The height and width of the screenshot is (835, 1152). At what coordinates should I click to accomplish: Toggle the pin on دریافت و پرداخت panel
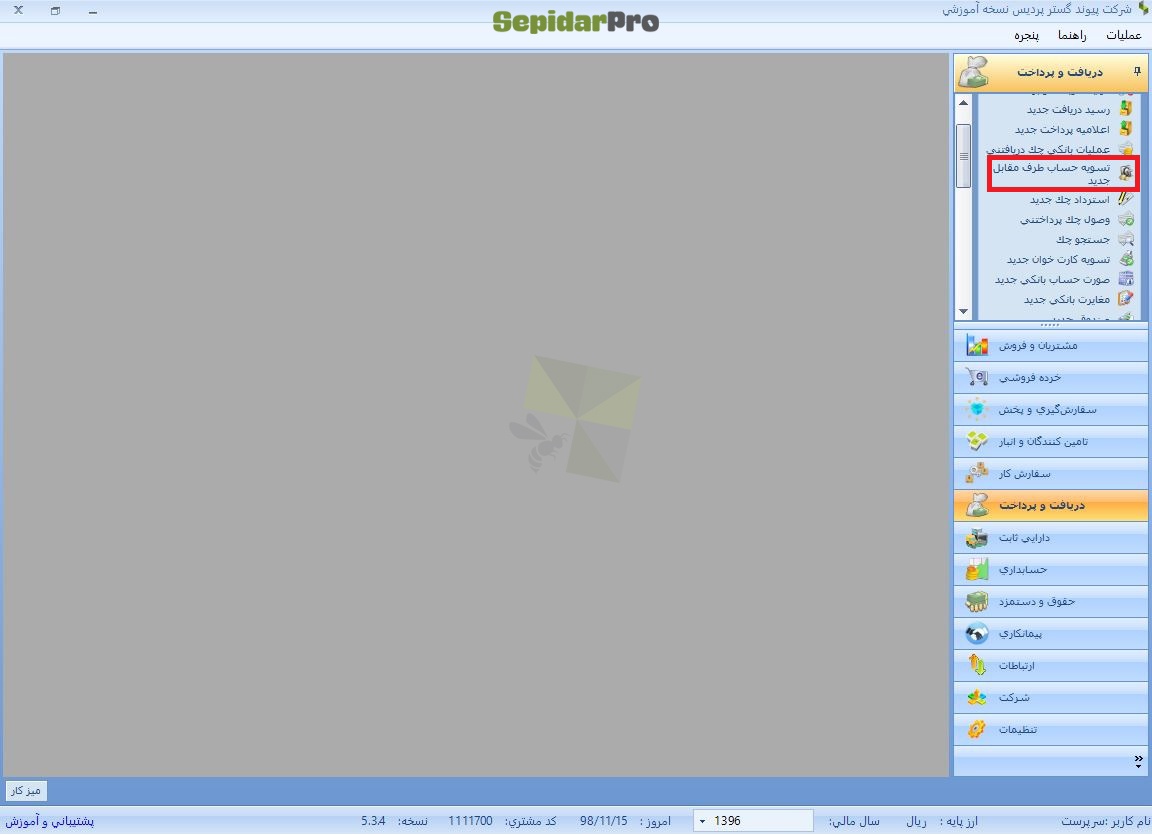pos(1137,71)
